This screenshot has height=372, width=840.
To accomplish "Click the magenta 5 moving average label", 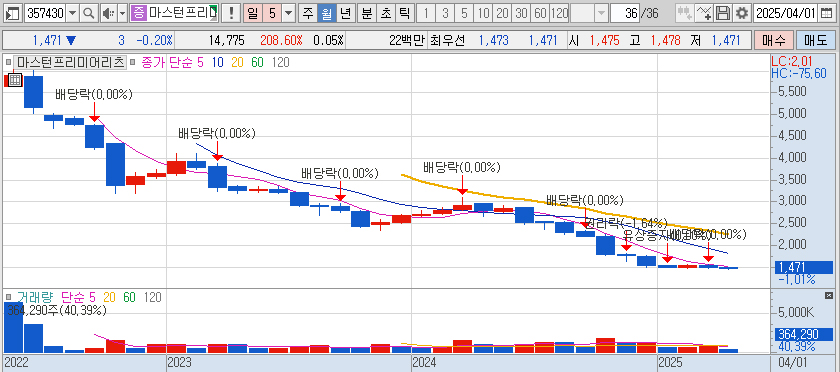I will 200,62.
